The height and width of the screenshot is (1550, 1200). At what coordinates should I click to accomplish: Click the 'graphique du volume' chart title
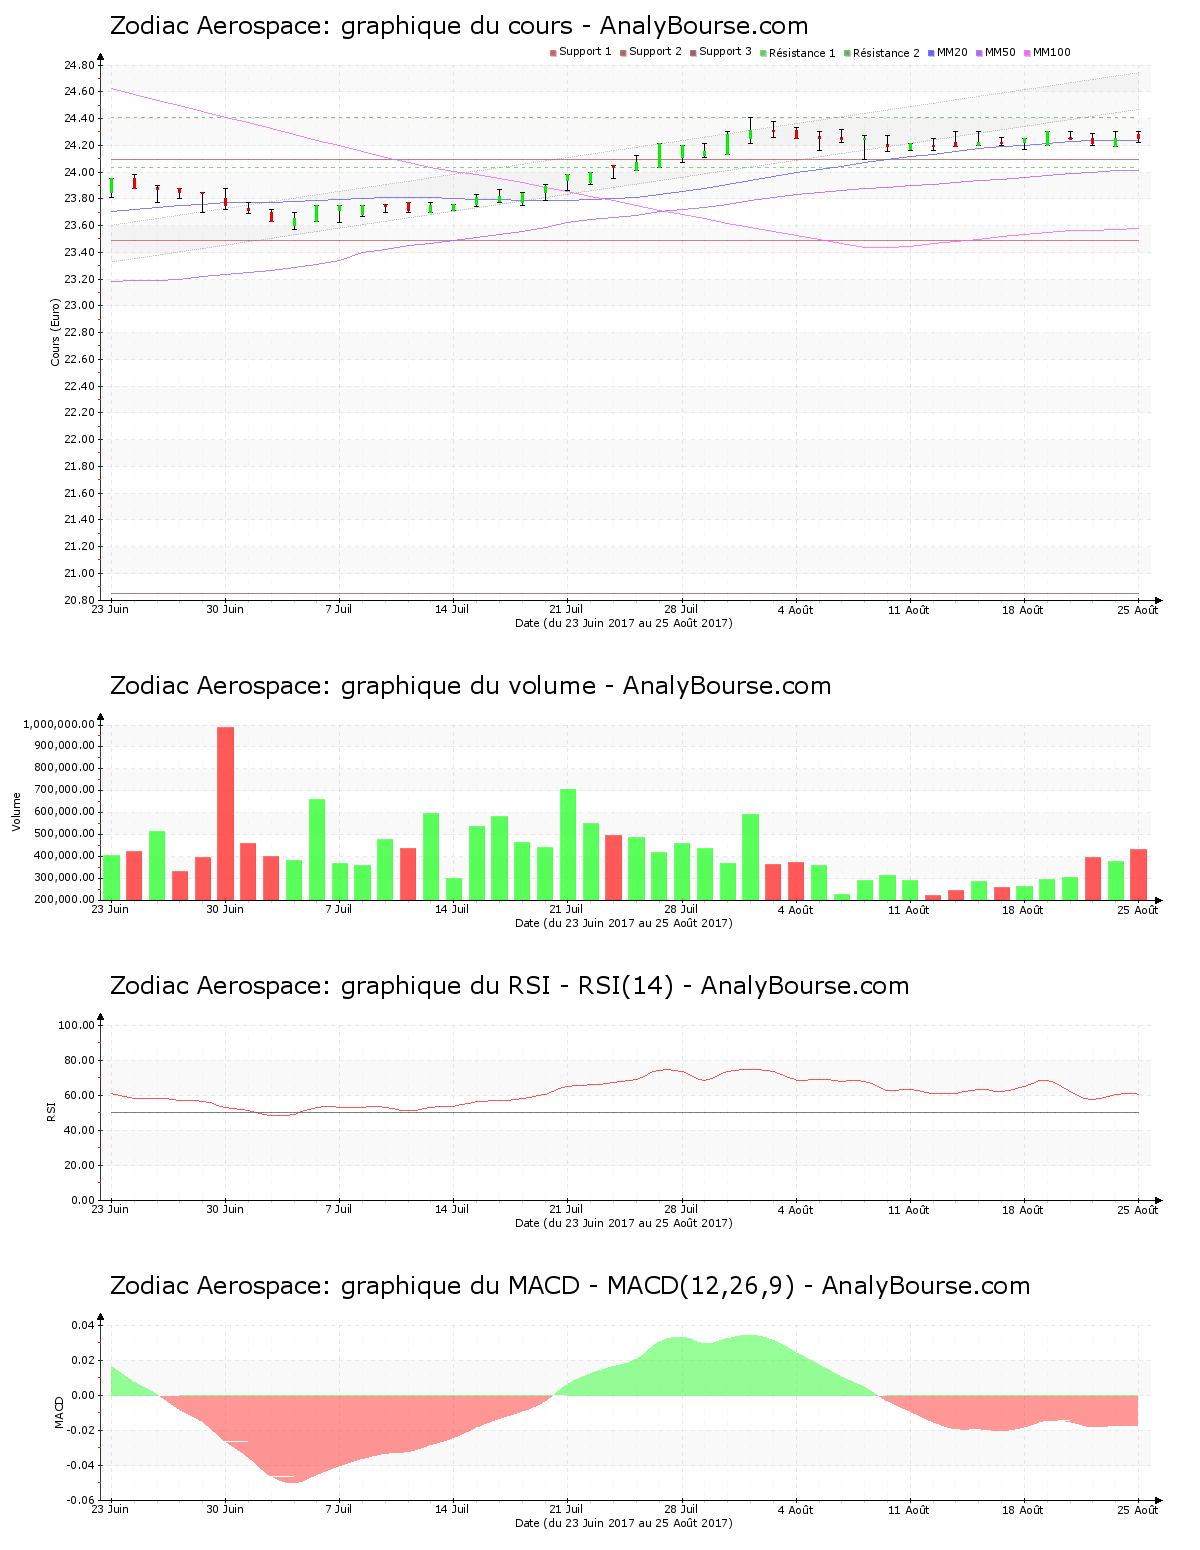pyautogui.click(x=470, y=686)
